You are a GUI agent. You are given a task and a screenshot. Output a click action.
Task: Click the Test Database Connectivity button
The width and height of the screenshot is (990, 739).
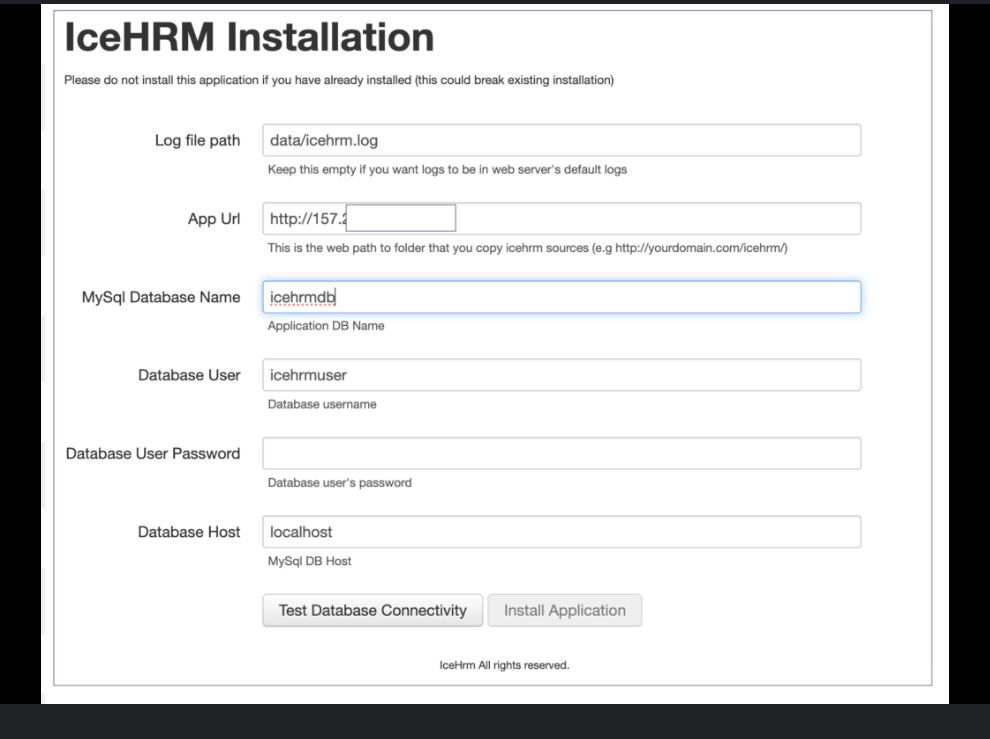[373, 610]
